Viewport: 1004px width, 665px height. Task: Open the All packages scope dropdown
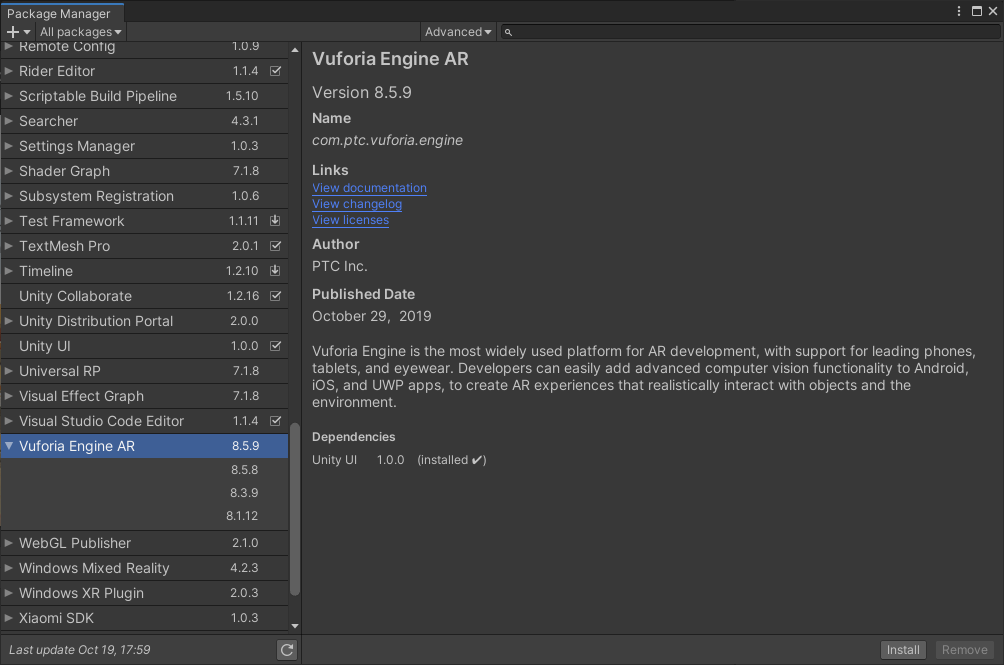tap(80, 32)
